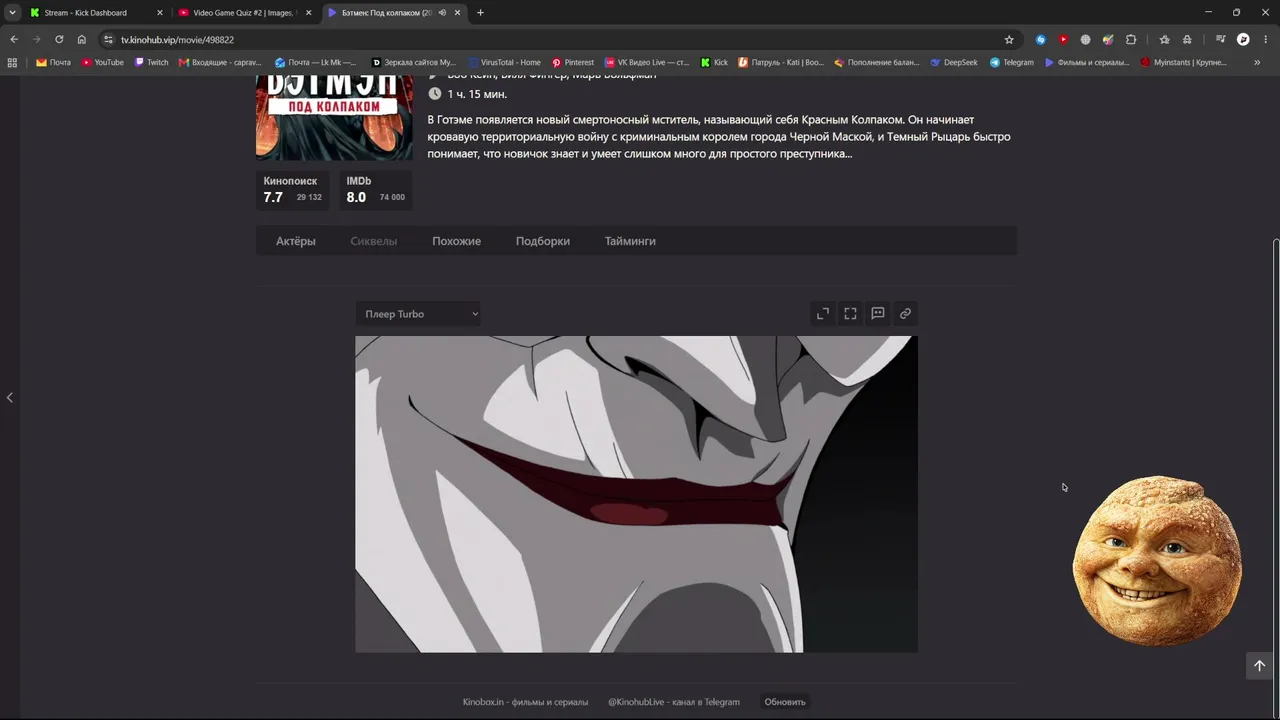Open the VK Видео Live bookmark
This screenshot has height=720, width=1280.
[x=647, y=62]
